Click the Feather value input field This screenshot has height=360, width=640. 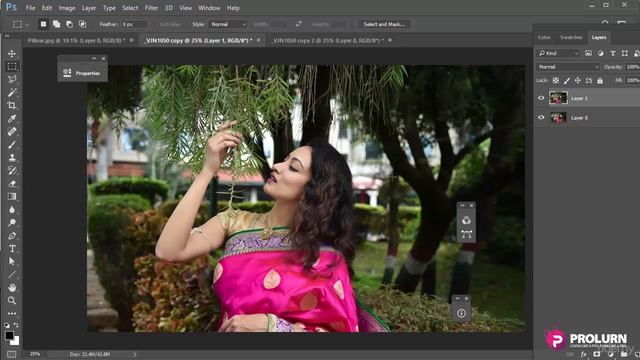coord(134,24)
